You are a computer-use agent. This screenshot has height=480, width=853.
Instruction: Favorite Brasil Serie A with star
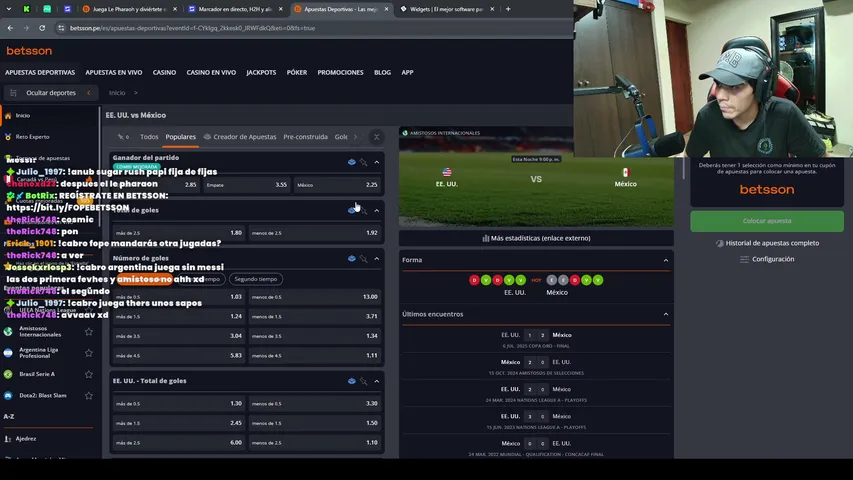89,374
